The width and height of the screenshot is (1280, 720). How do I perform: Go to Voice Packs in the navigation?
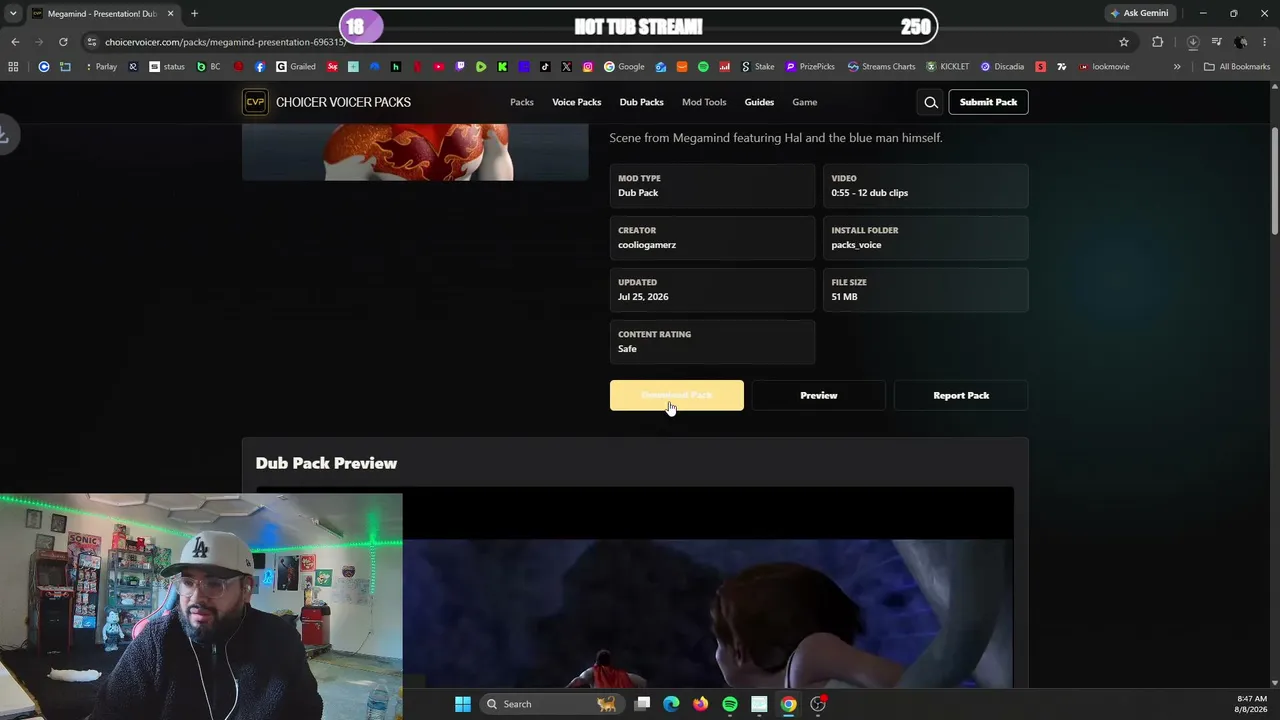pyautogui.click(x=577, y=102)
